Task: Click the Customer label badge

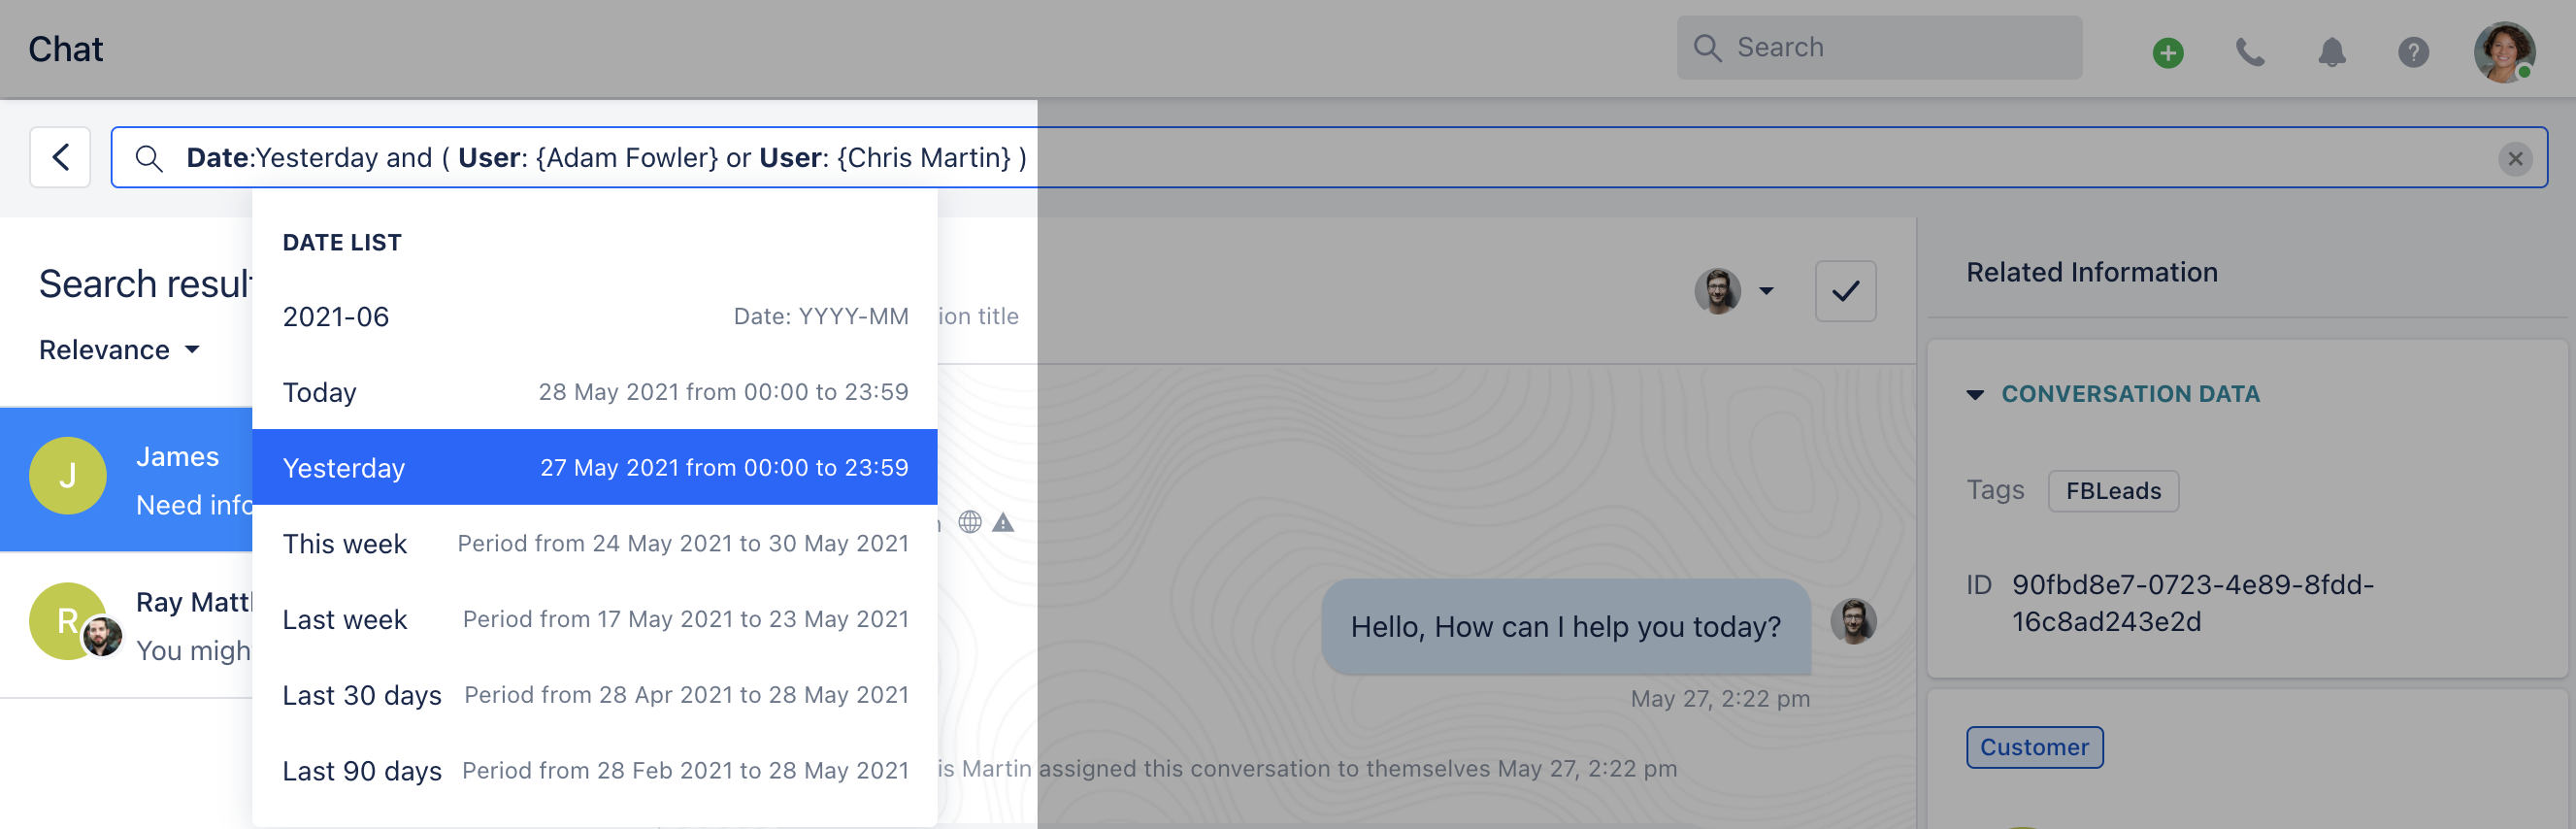Action: coord(2034,747)
